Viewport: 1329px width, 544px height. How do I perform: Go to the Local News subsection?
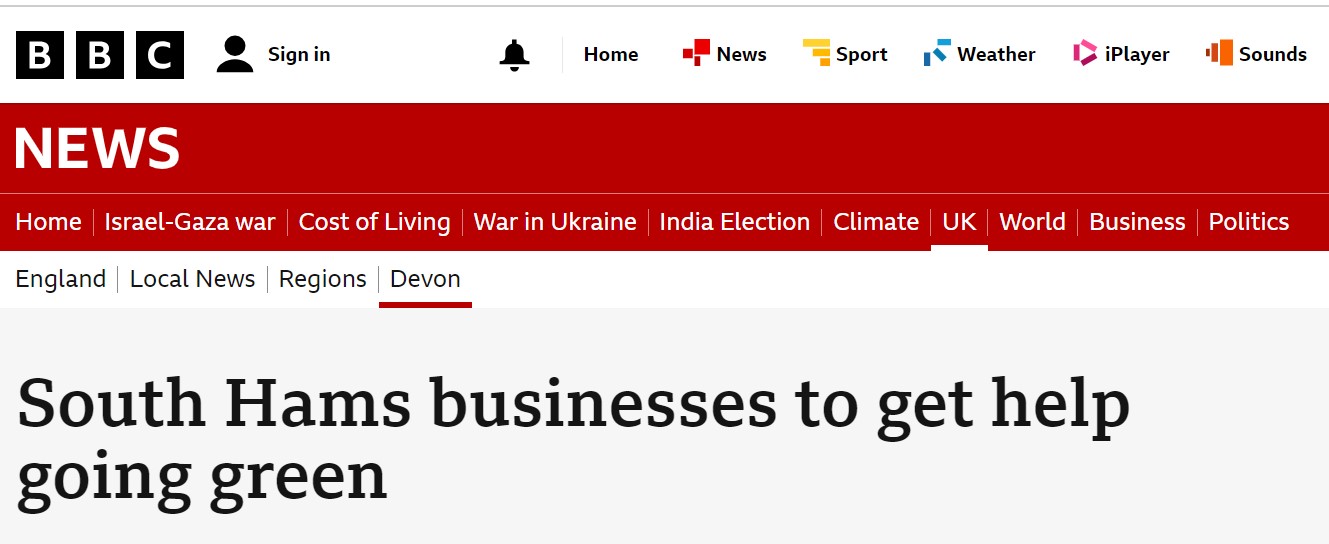tap(192, 279)
